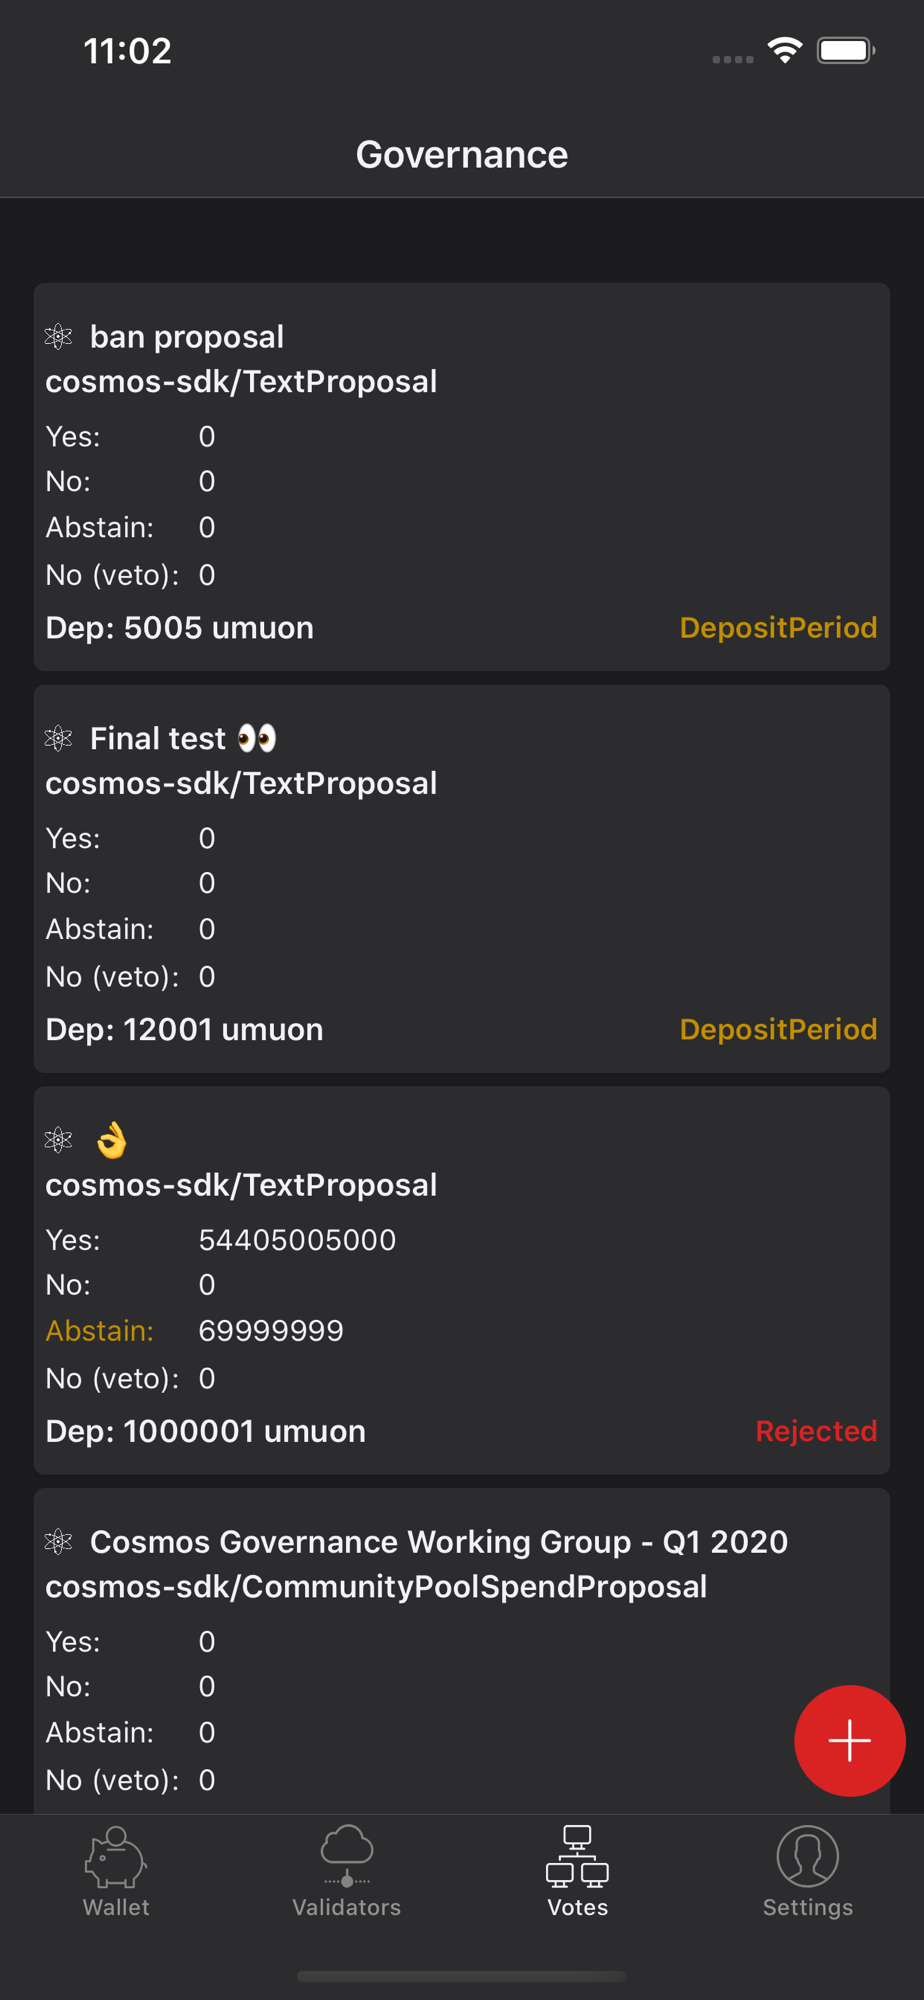
Task: Tap DepositPeriod status on ban proposal
Action: [778, 628]
